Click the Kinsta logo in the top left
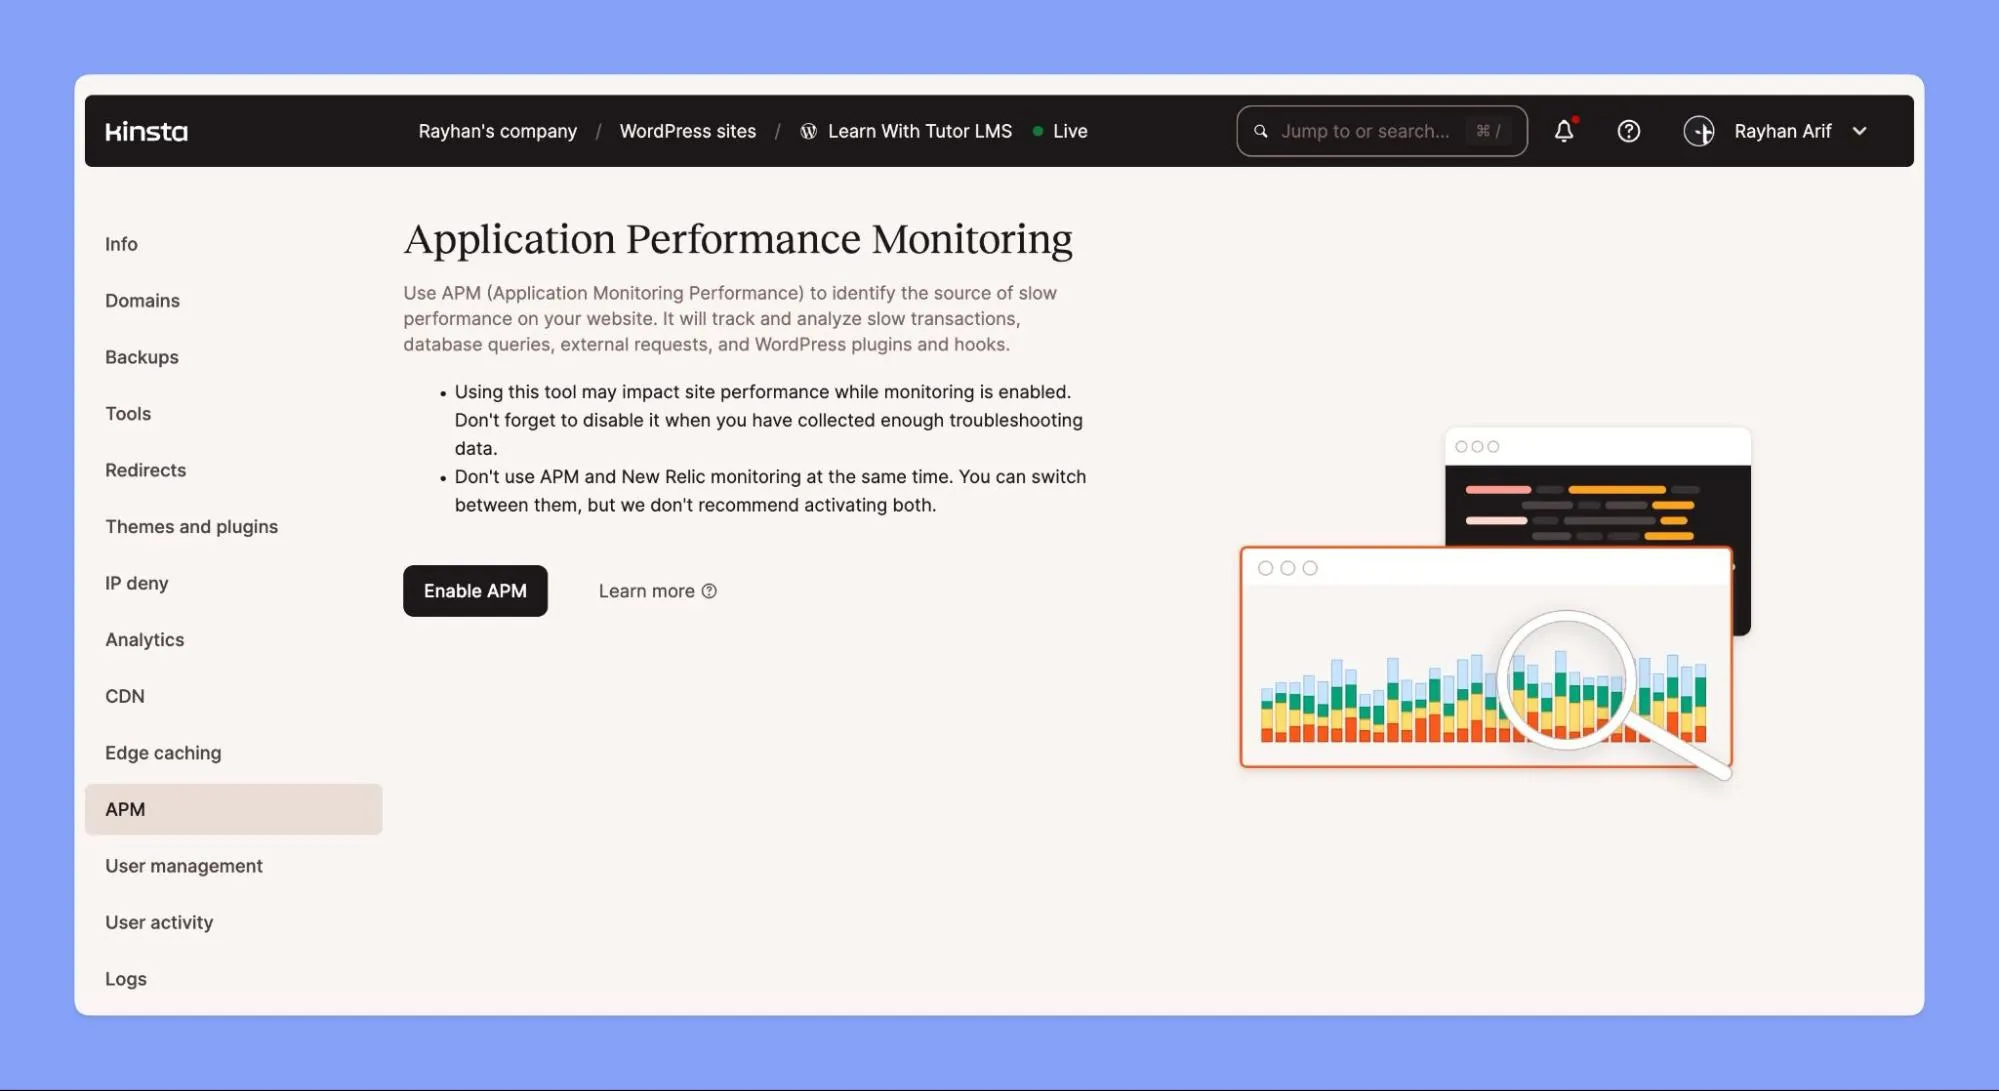This screenshot has width=1999, height=1091. 146,130
